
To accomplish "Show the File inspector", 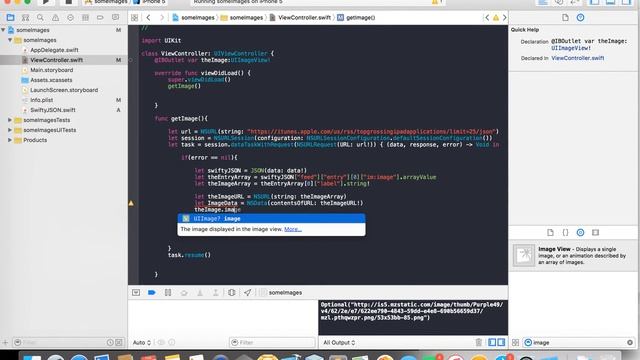I will 565,18.
